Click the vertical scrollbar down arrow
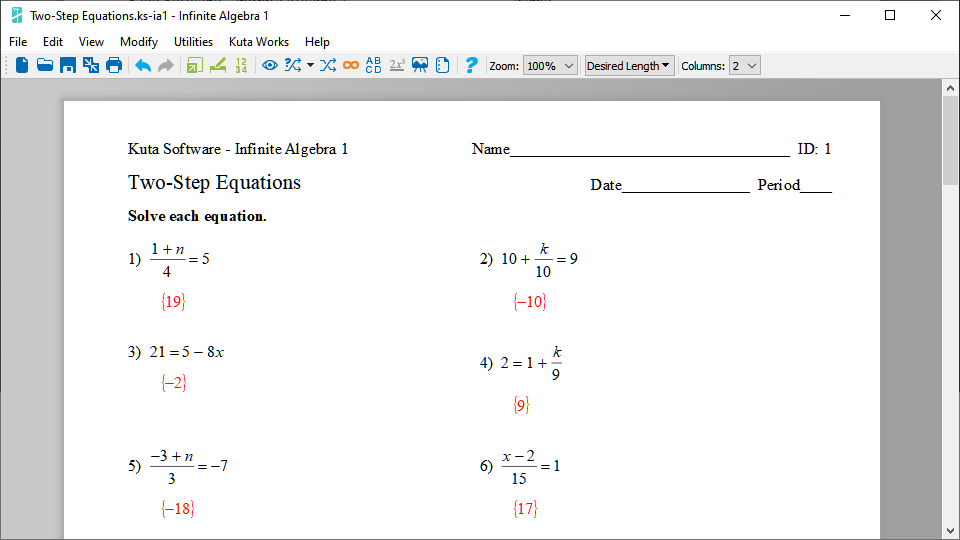The image size is (960, 540). tap(950, 530)
